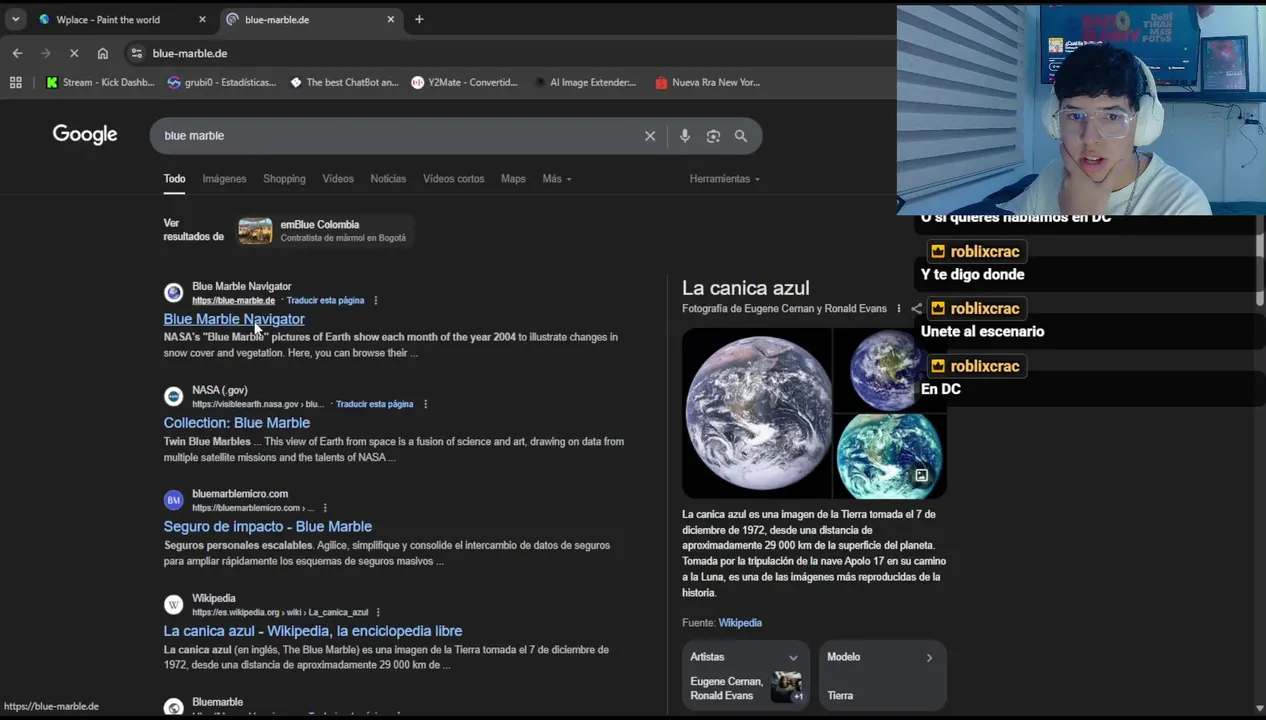
Task: Open the tab search dropdown arrow
Action: (15, 19)
